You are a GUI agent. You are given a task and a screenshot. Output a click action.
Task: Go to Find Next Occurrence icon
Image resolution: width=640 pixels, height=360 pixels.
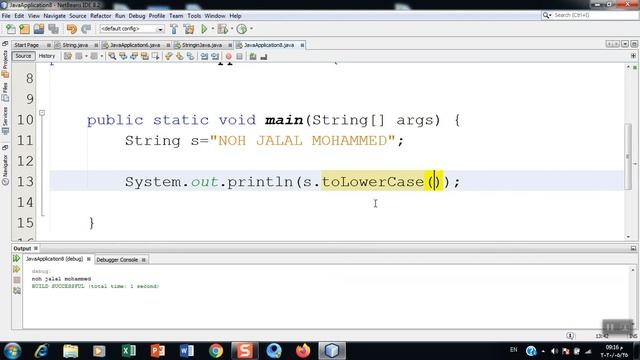pos(133,56)
